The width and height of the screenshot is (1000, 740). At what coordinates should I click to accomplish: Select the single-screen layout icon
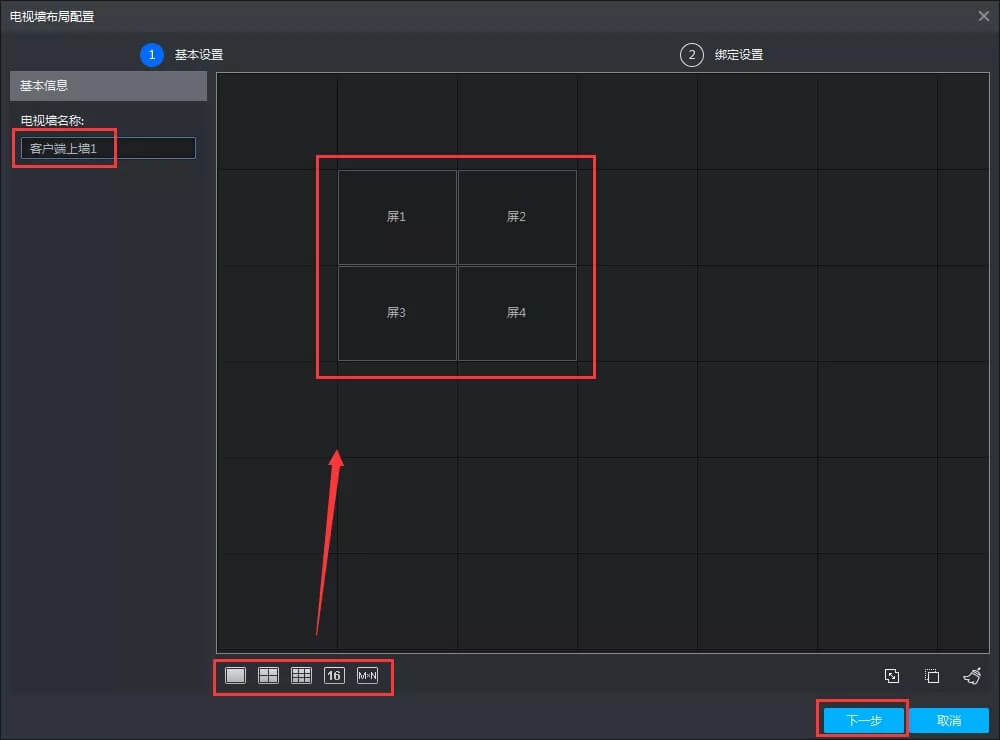tap(235, 676)
